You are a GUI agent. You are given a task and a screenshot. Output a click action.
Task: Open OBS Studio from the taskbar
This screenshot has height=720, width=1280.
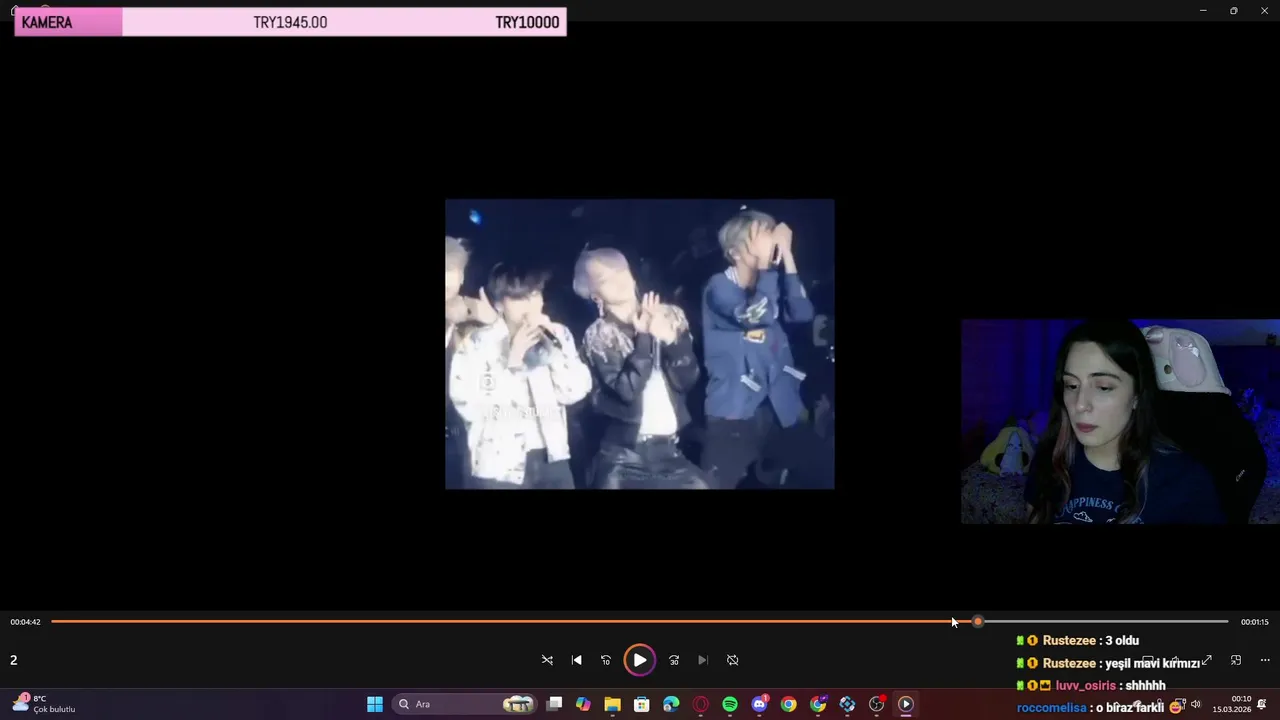877,704
